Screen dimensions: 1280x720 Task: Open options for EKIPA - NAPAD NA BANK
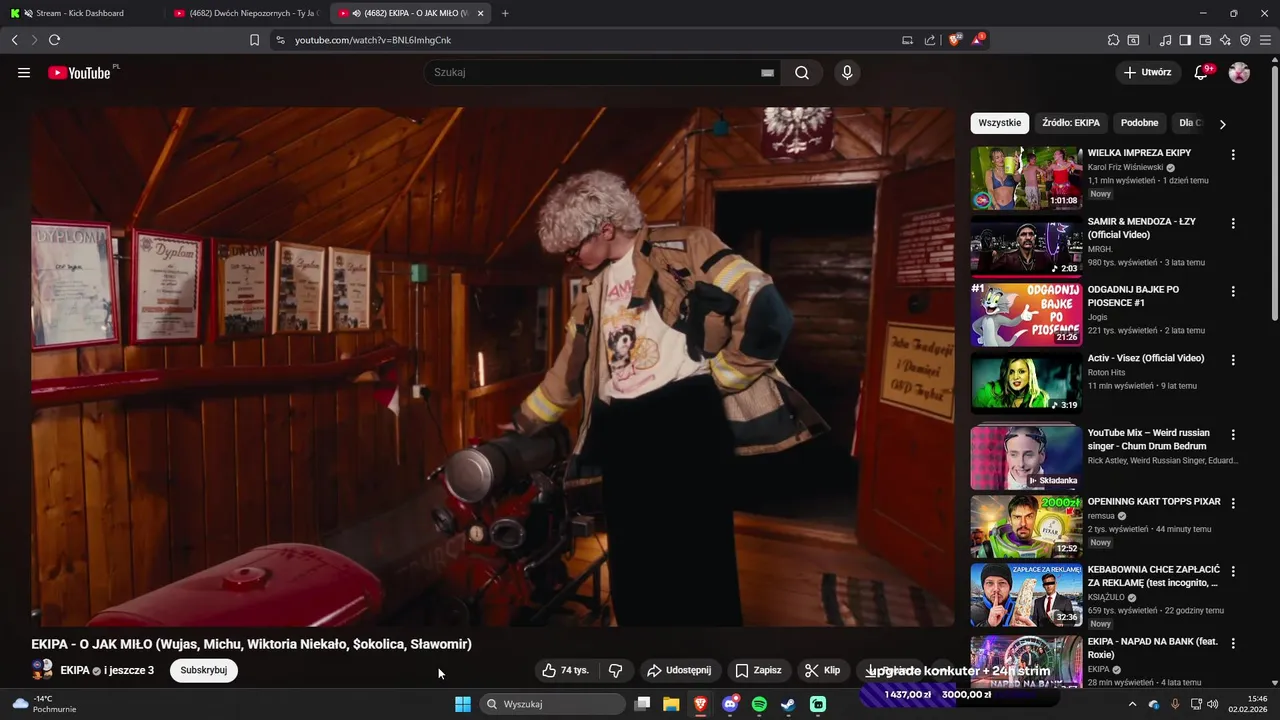click(1233, 643)
